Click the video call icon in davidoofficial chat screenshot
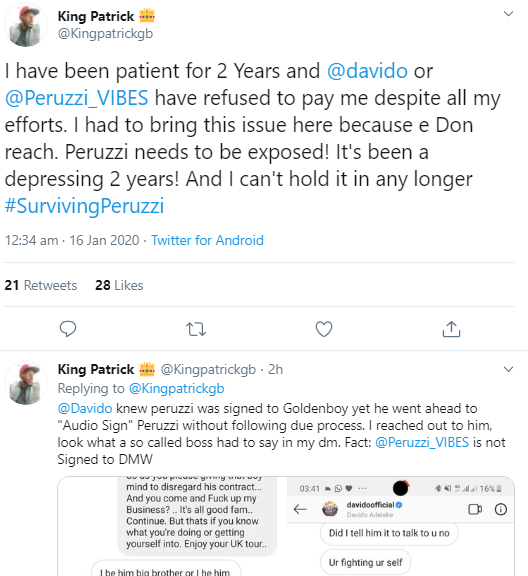Viewport: 528px width, 576px height. pos(475,509)
